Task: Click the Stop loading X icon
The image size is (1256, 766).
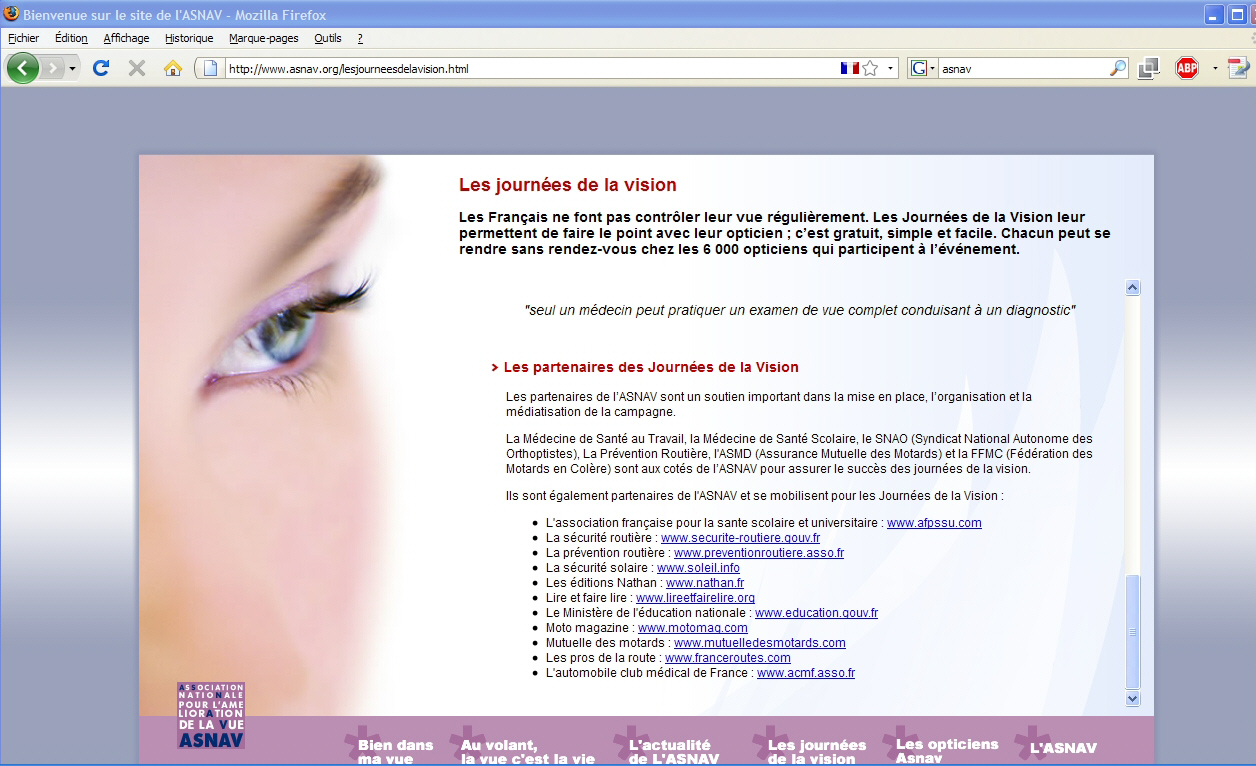Action: tap(137, 68)
